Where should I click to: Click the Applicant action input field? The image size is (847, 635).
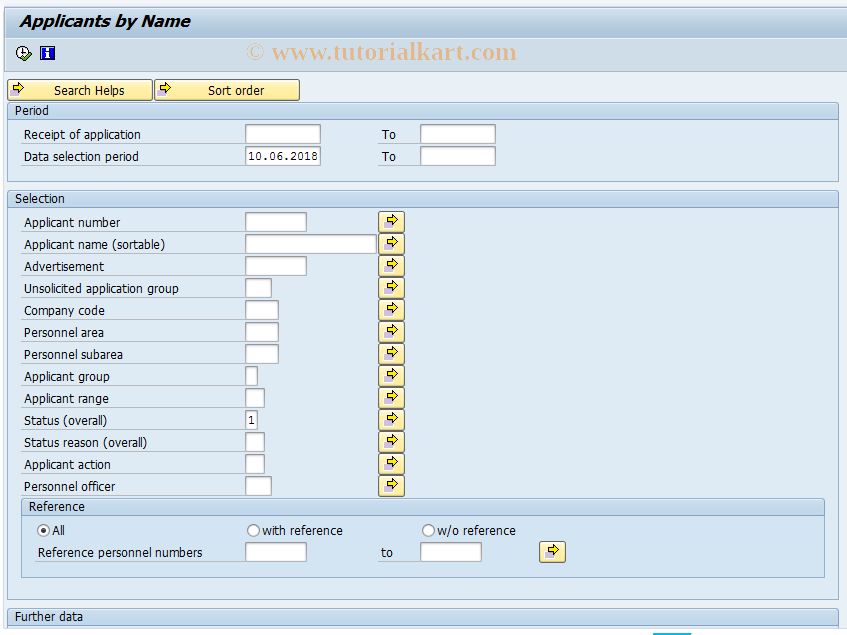click(x=254, y=464)
